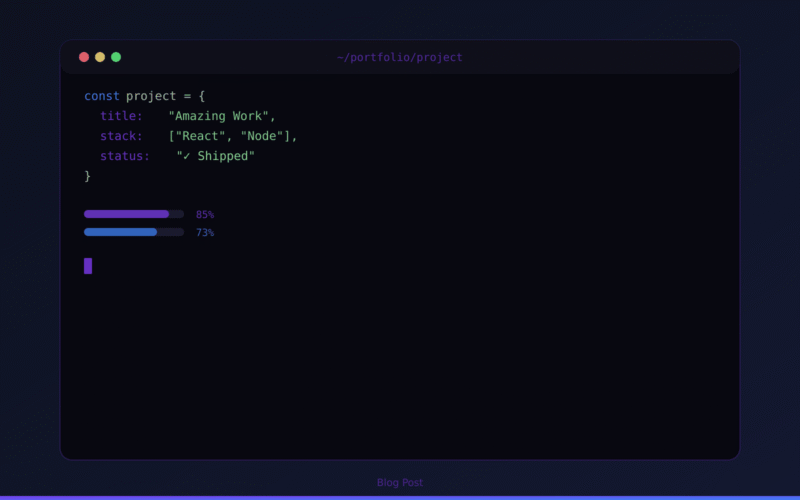The image size is (800, 500).
Task: Click the 'project' variable name
Action: (x=151, y=96)
